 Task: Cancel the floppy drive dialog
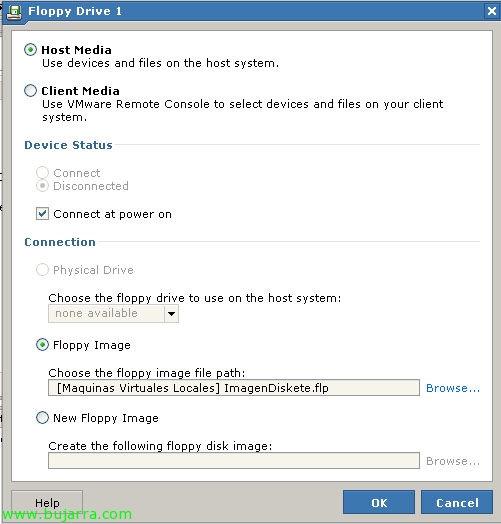point(457,502)
